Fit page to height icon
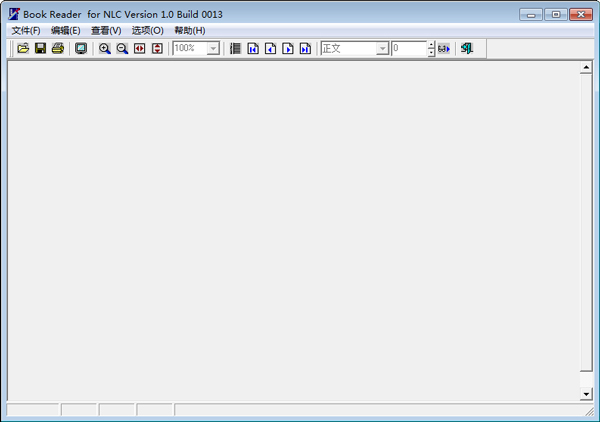The height and width of the screenshot is (422, 600). [x=157, y=48]
